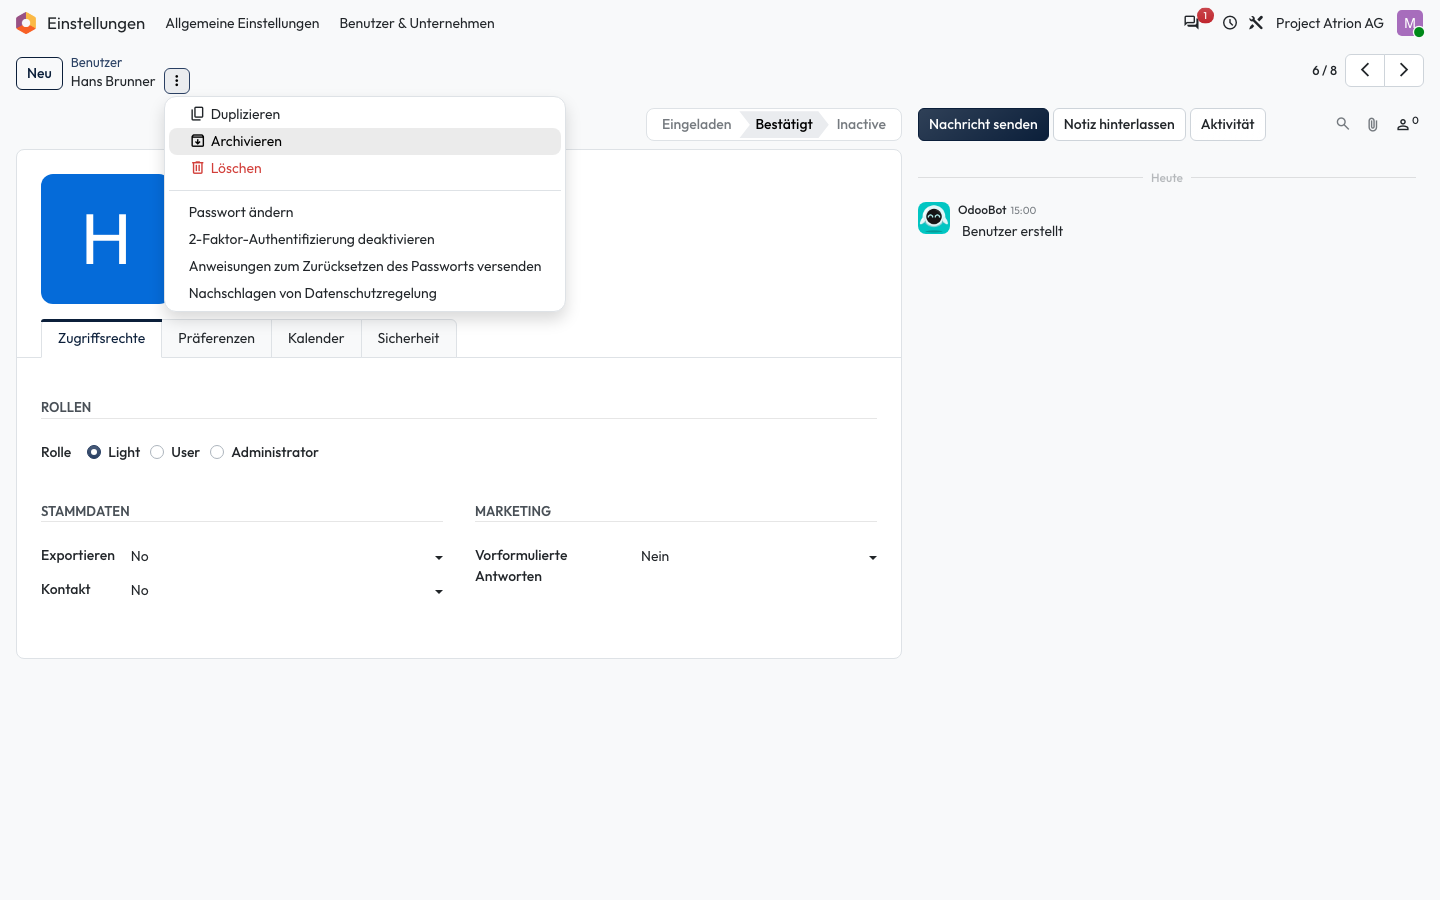This screenshot has width=1440, height=900.
Task: Open the Exportieren dropdown
Action: tap(287, 556)
